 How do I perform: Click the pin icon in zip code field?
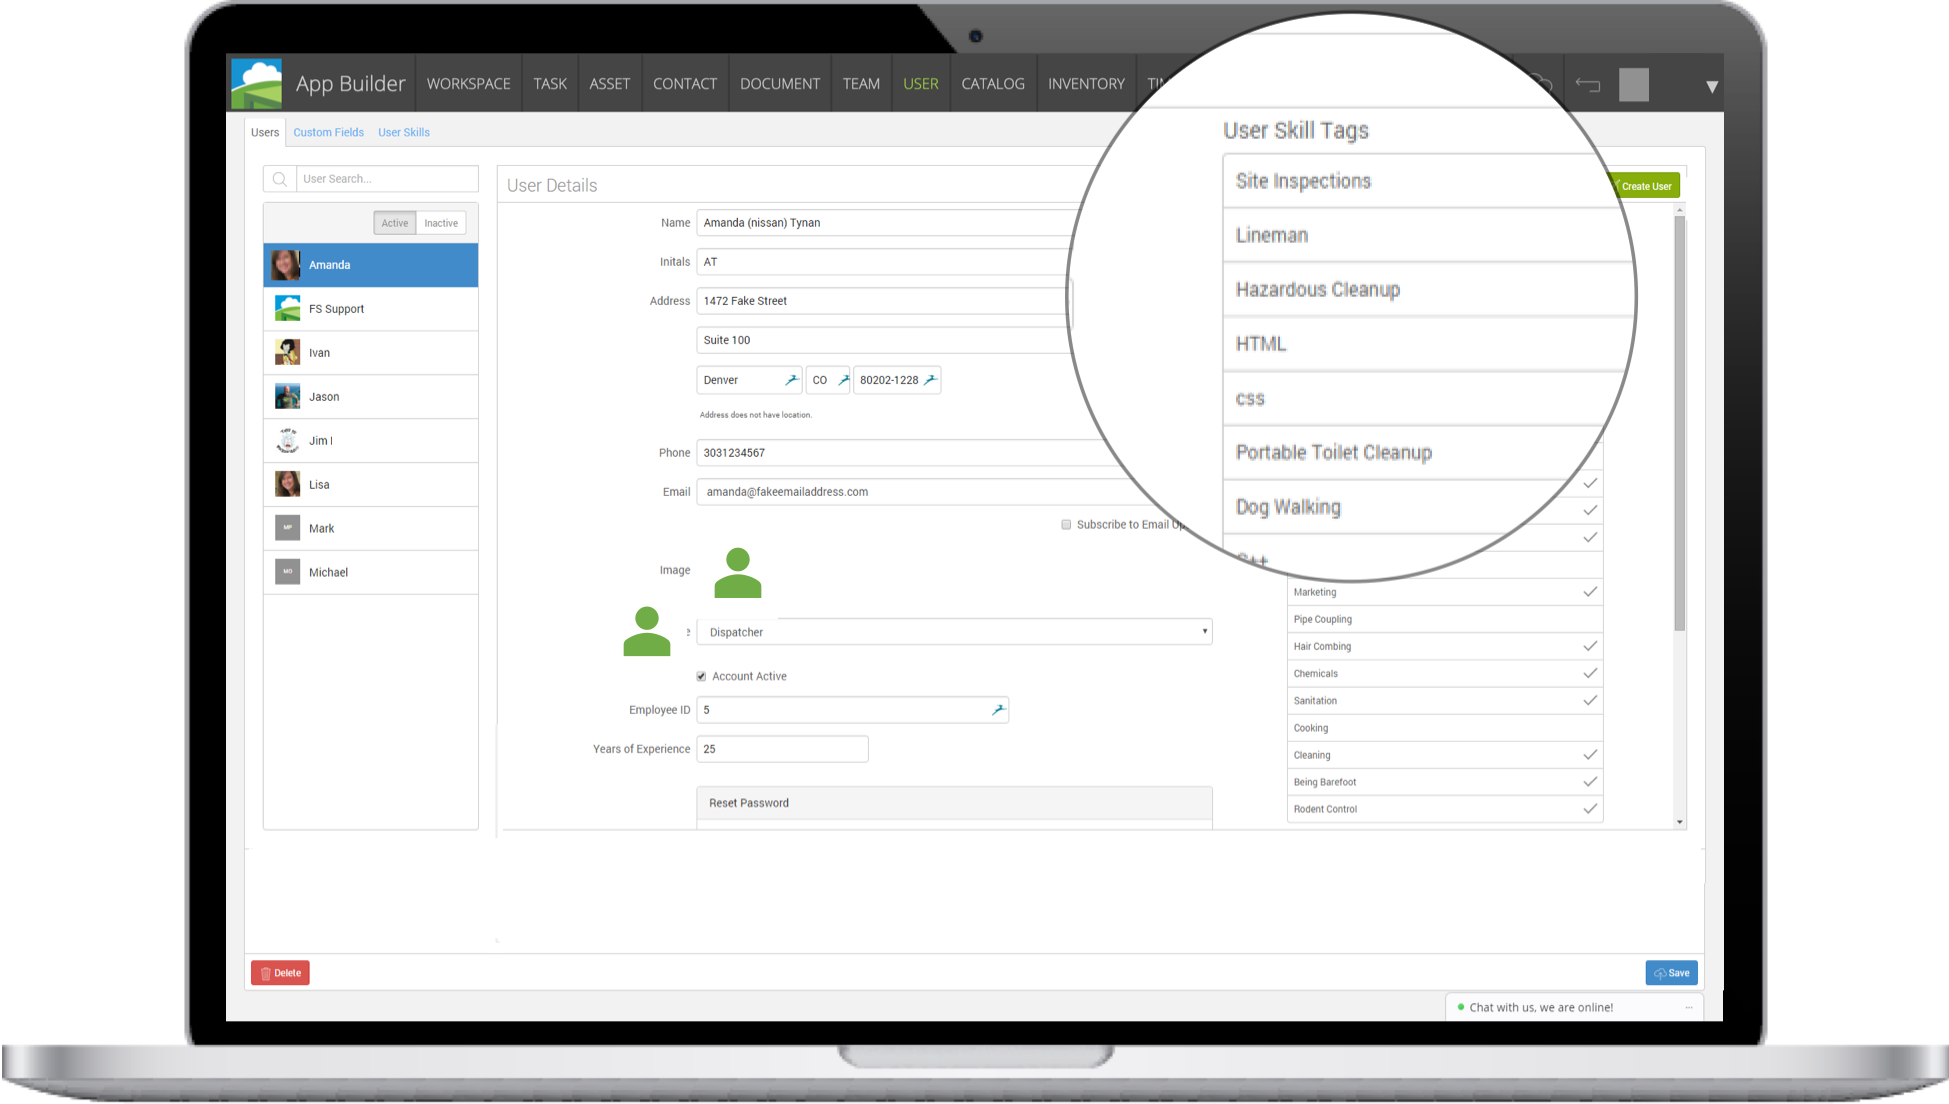[x=930, y=380]
